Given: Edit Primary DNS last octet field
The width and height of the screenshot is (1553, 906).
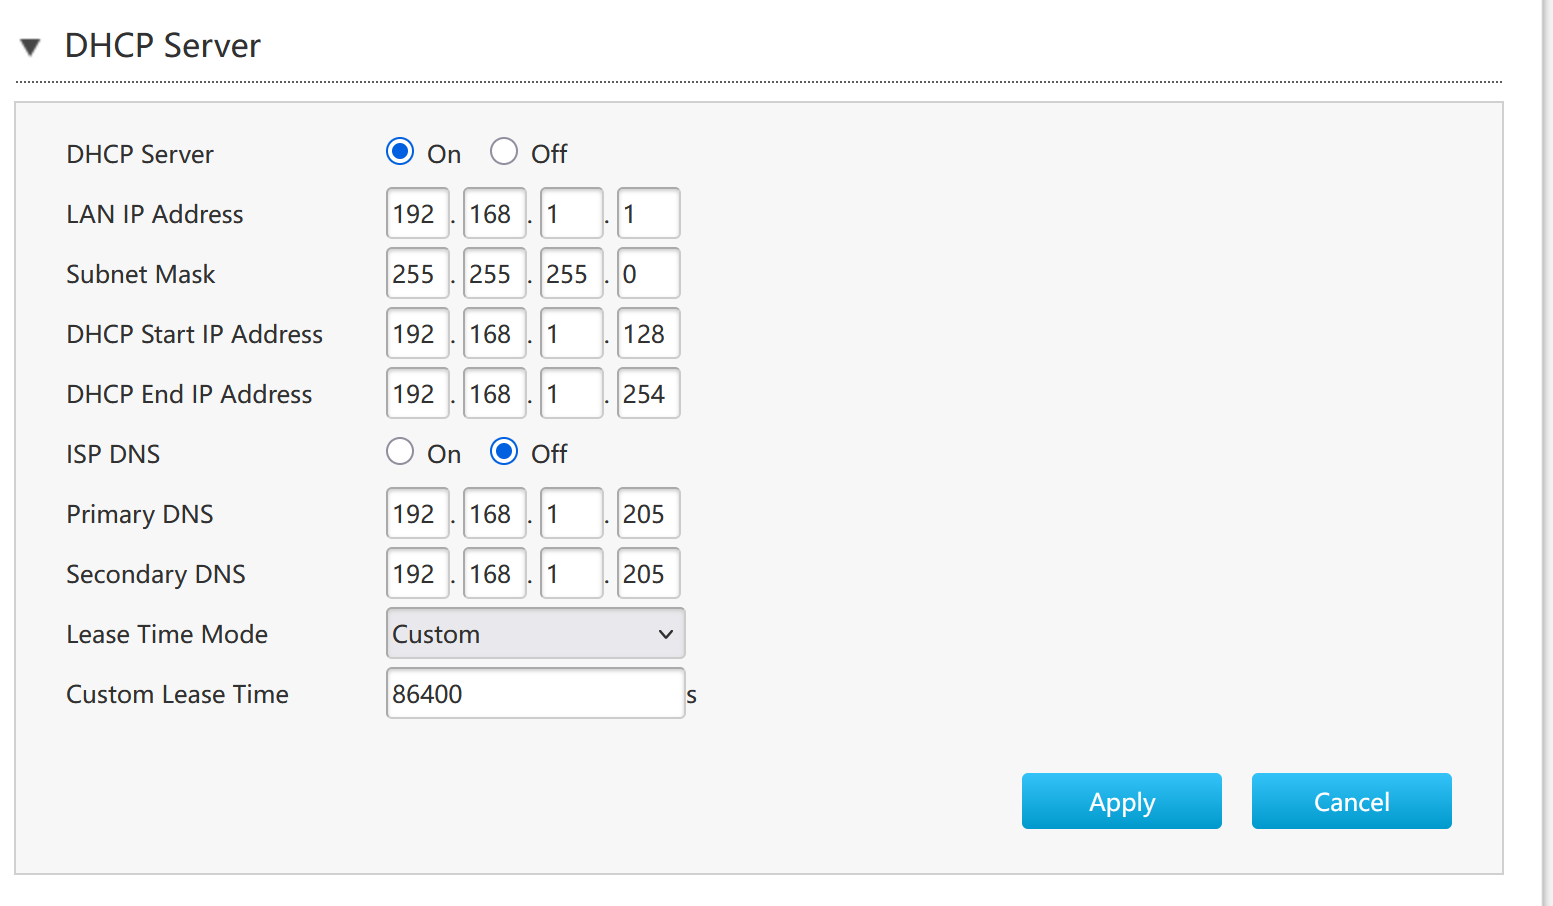Looking at the screenshot, I should 648,513.
